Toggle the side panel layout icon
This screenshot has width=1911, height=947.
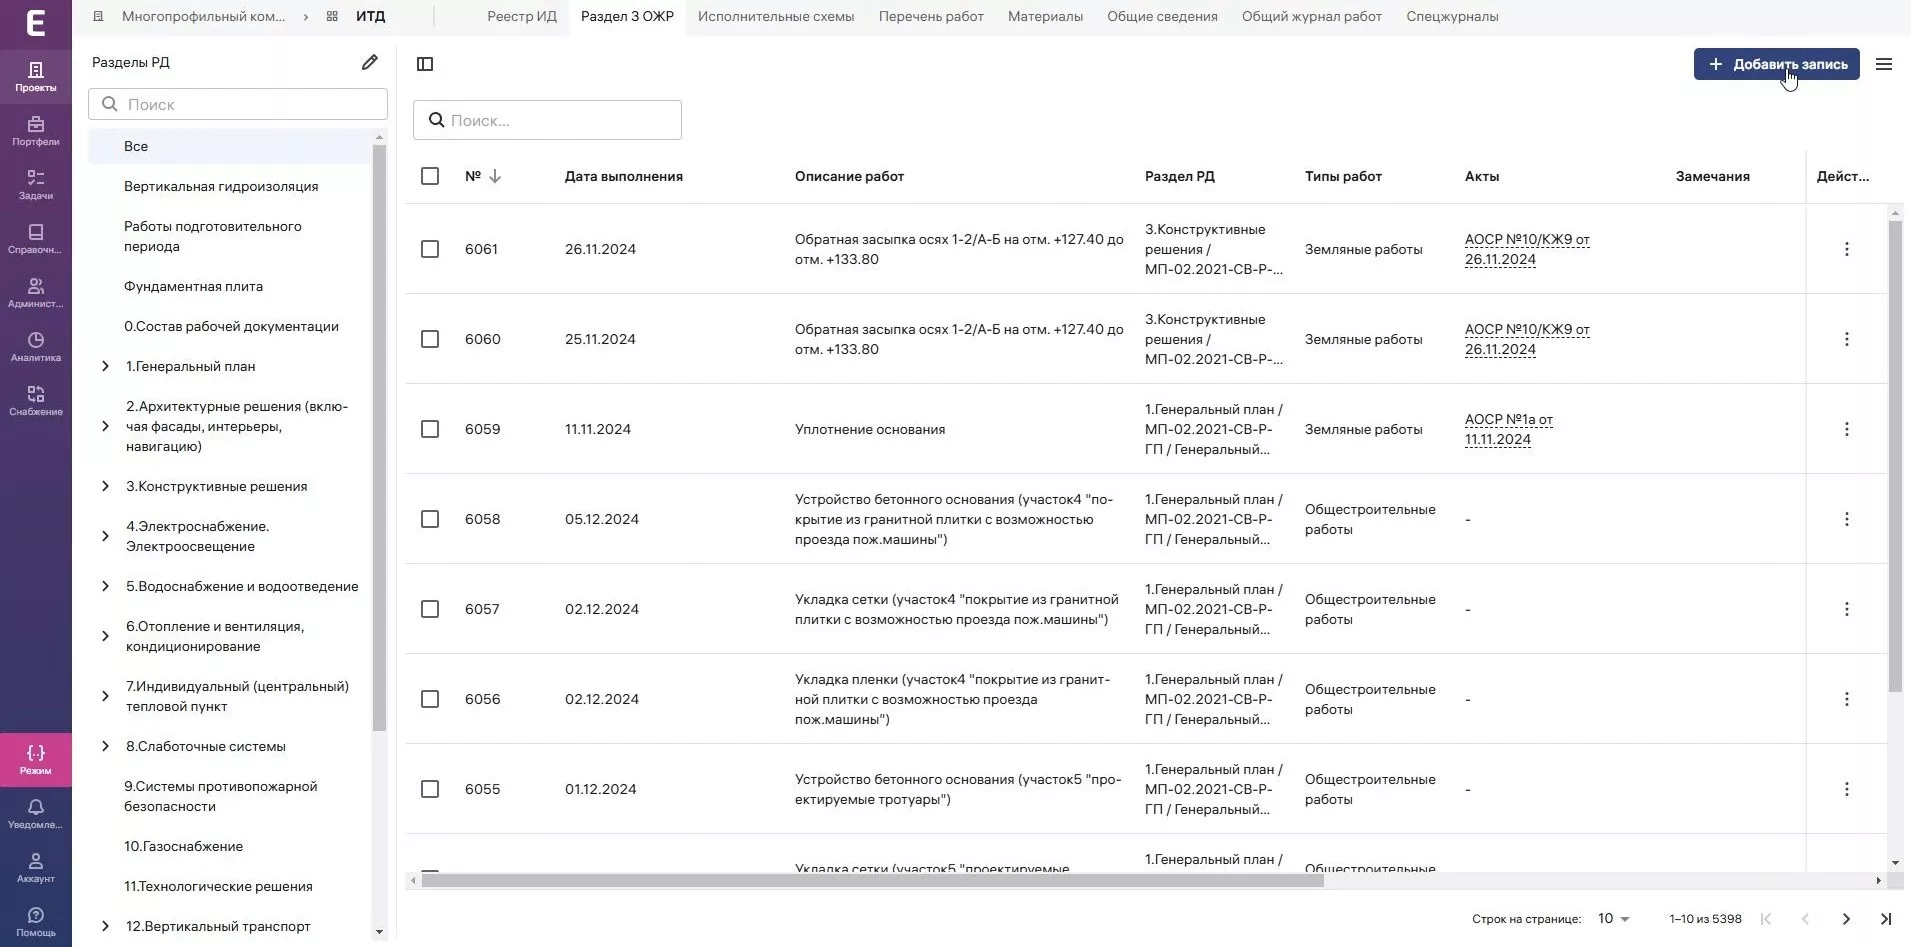(x=425, y=64)
